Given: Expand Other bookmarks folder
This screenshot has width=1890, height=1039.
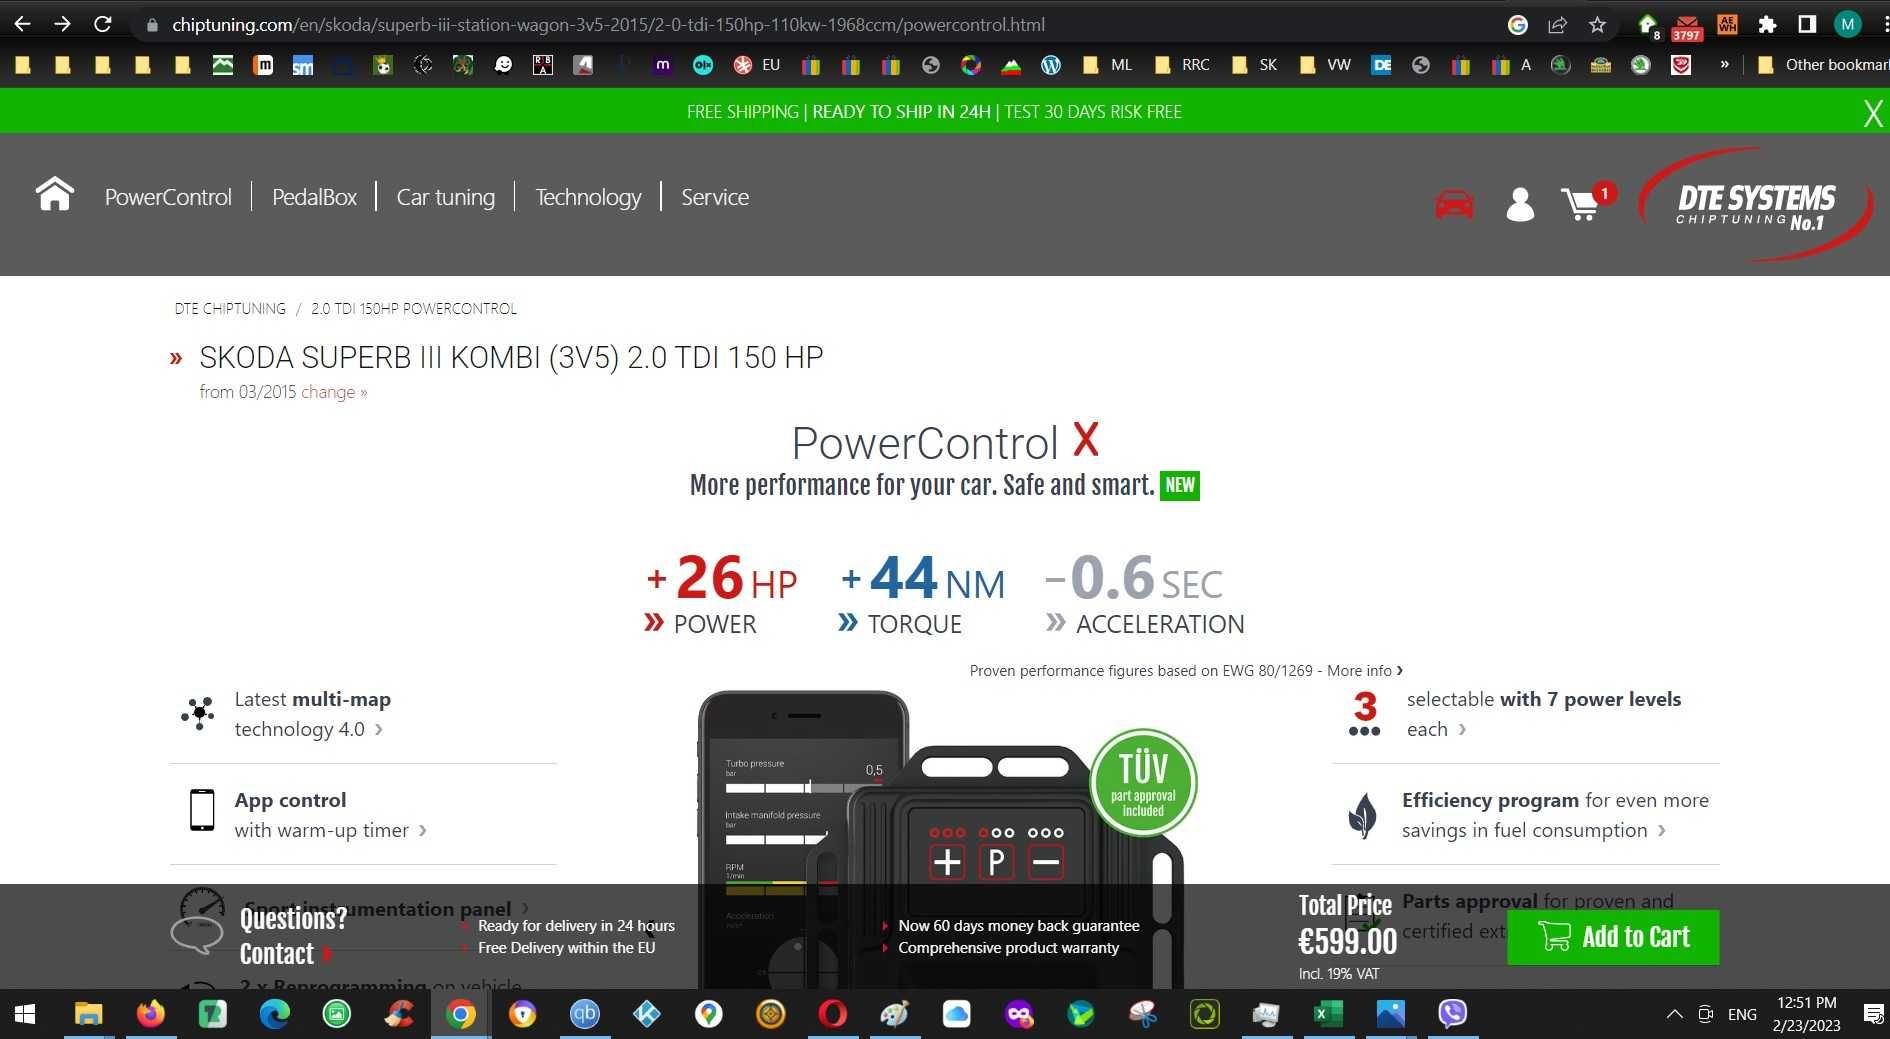Looking at the screenshot, I should point(1822,65).
